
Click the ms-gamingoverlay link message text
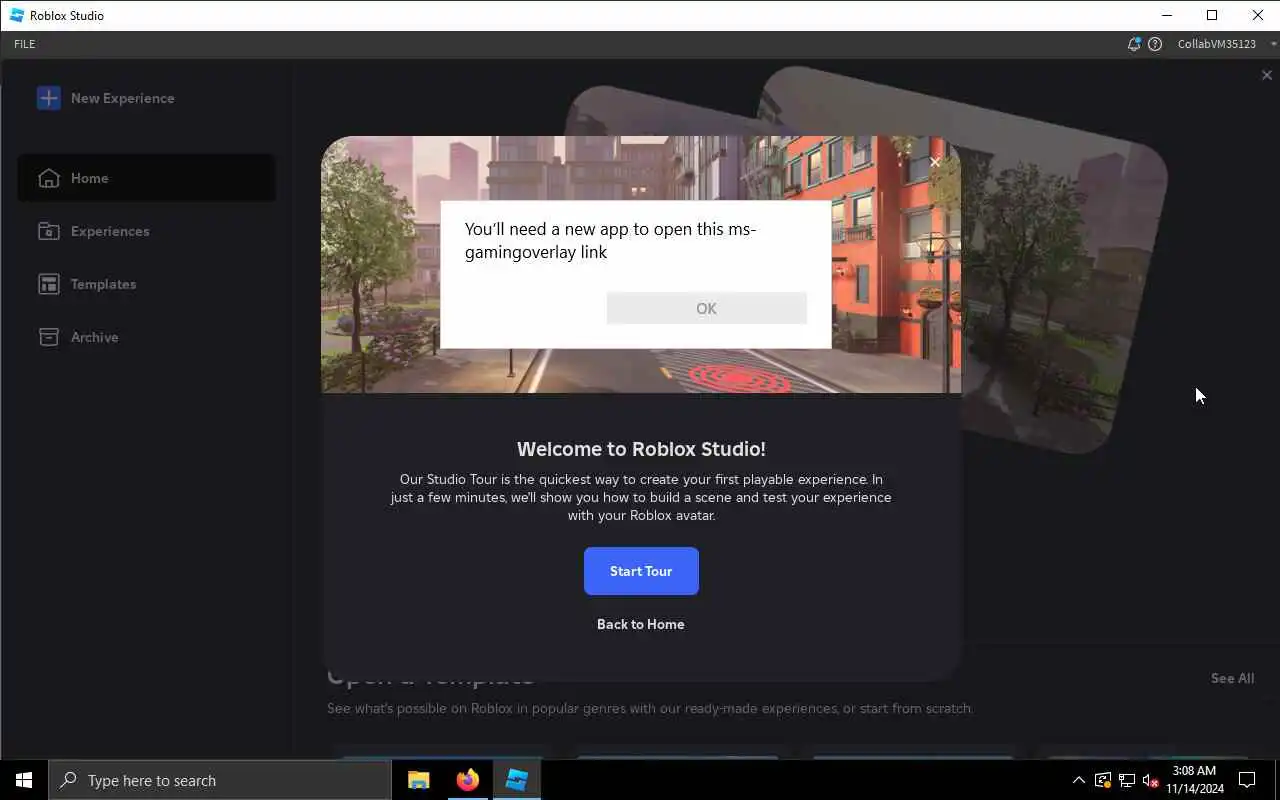(610, 240)
